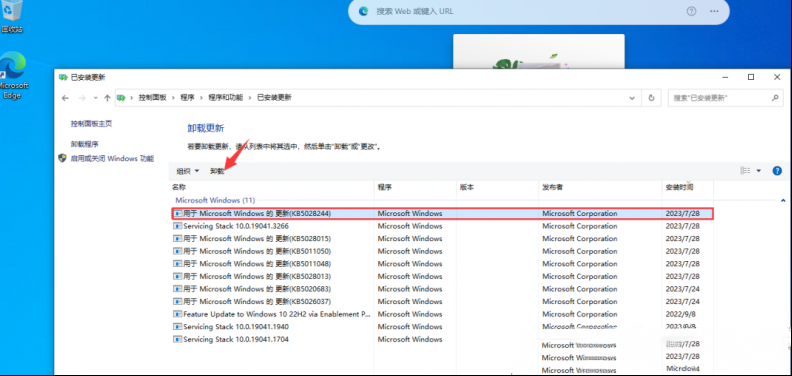Viewport: 792px width, 376px height.
Task: Click the 卸载 toolbar button
Action: [x=217, y=171]
